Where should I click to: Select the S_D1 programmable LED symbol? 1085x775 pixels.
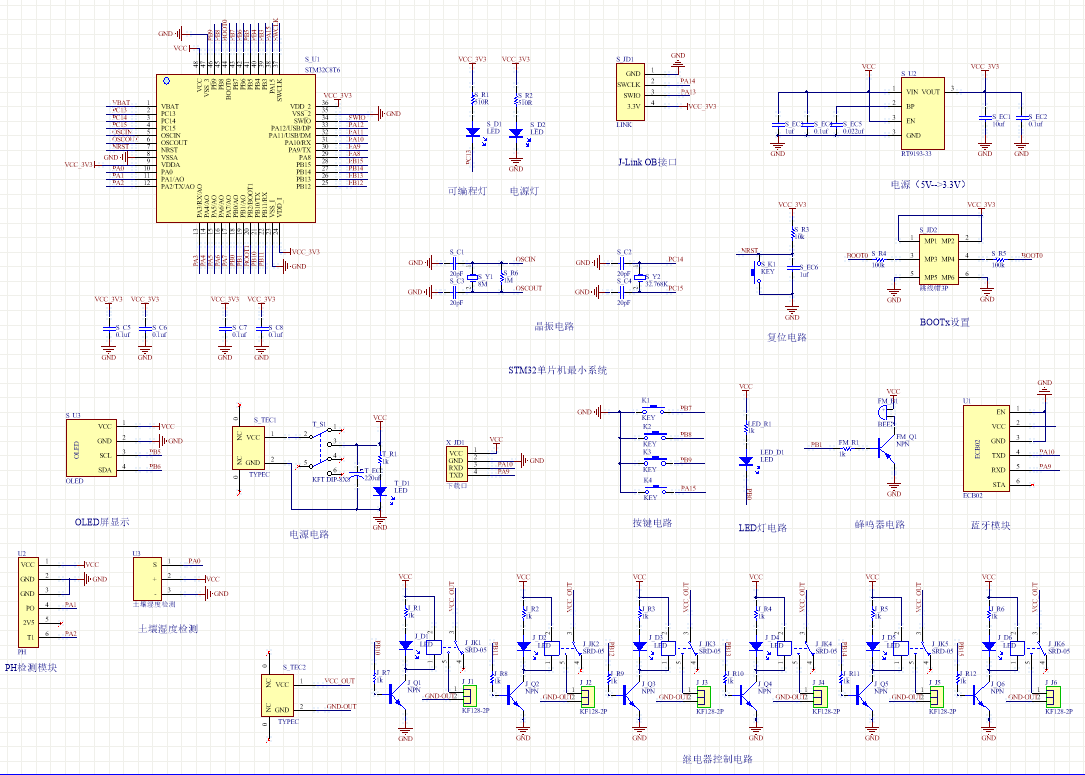tap(472, 132)
